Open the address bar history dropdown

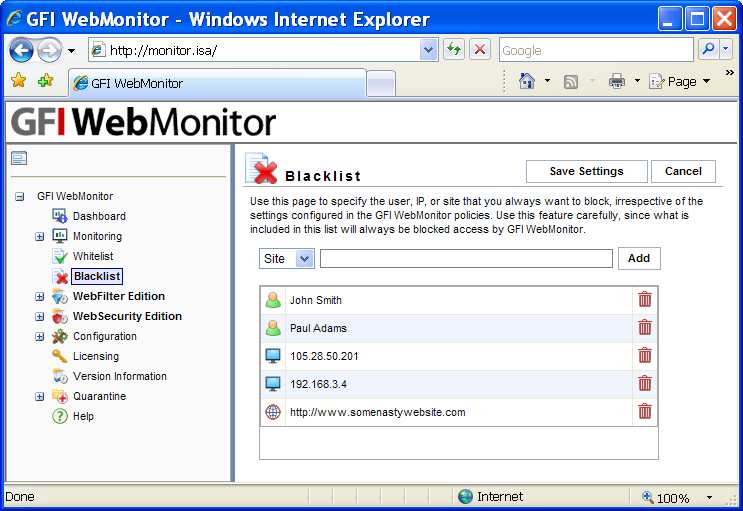428,50
